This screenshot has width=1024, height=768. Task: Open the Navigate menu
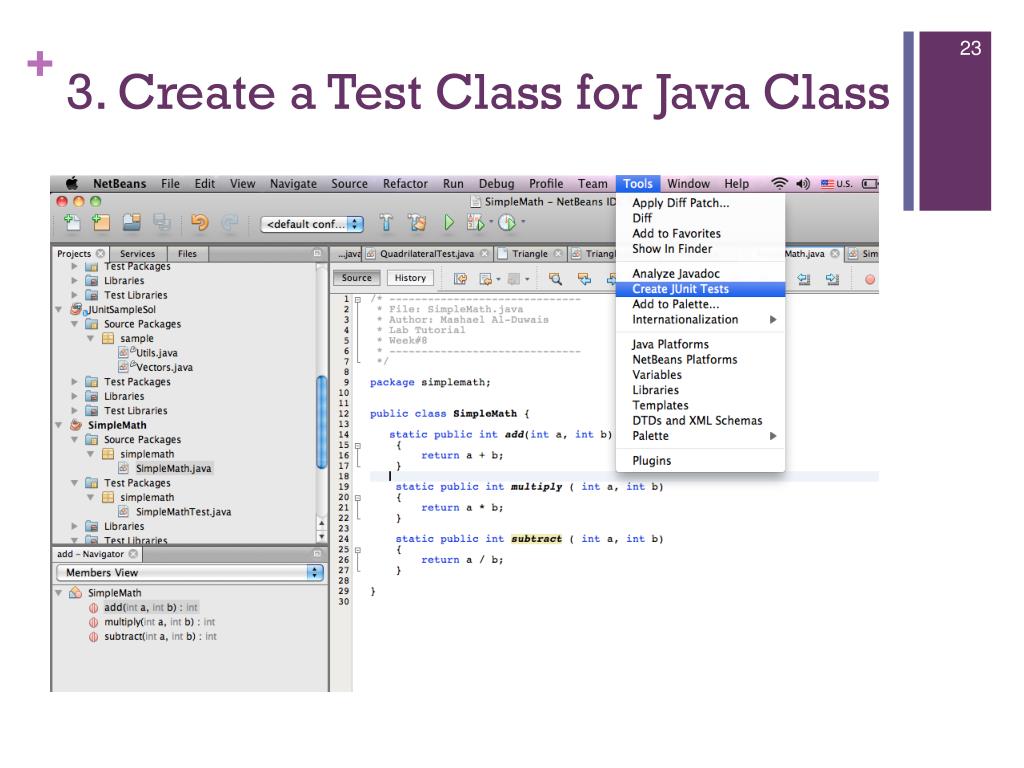tap(293, 184)
